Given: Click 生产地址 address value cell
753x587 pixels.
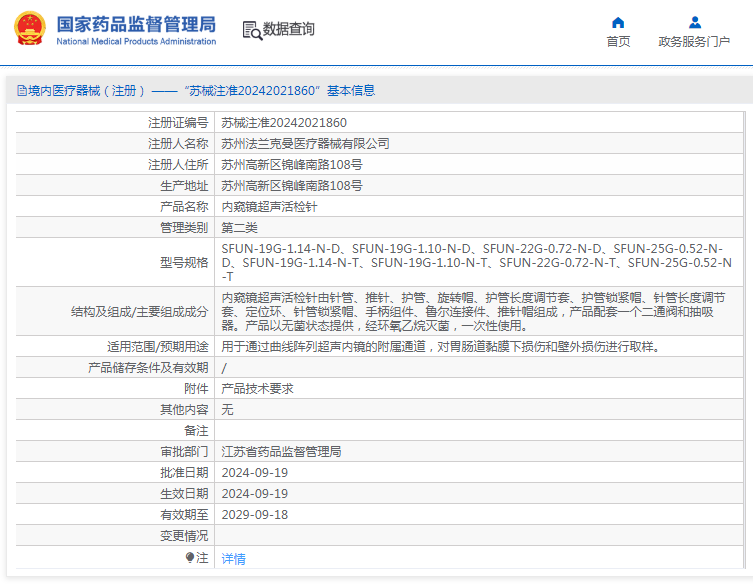Looking at the screenshot, I should (x=479, y=185).
